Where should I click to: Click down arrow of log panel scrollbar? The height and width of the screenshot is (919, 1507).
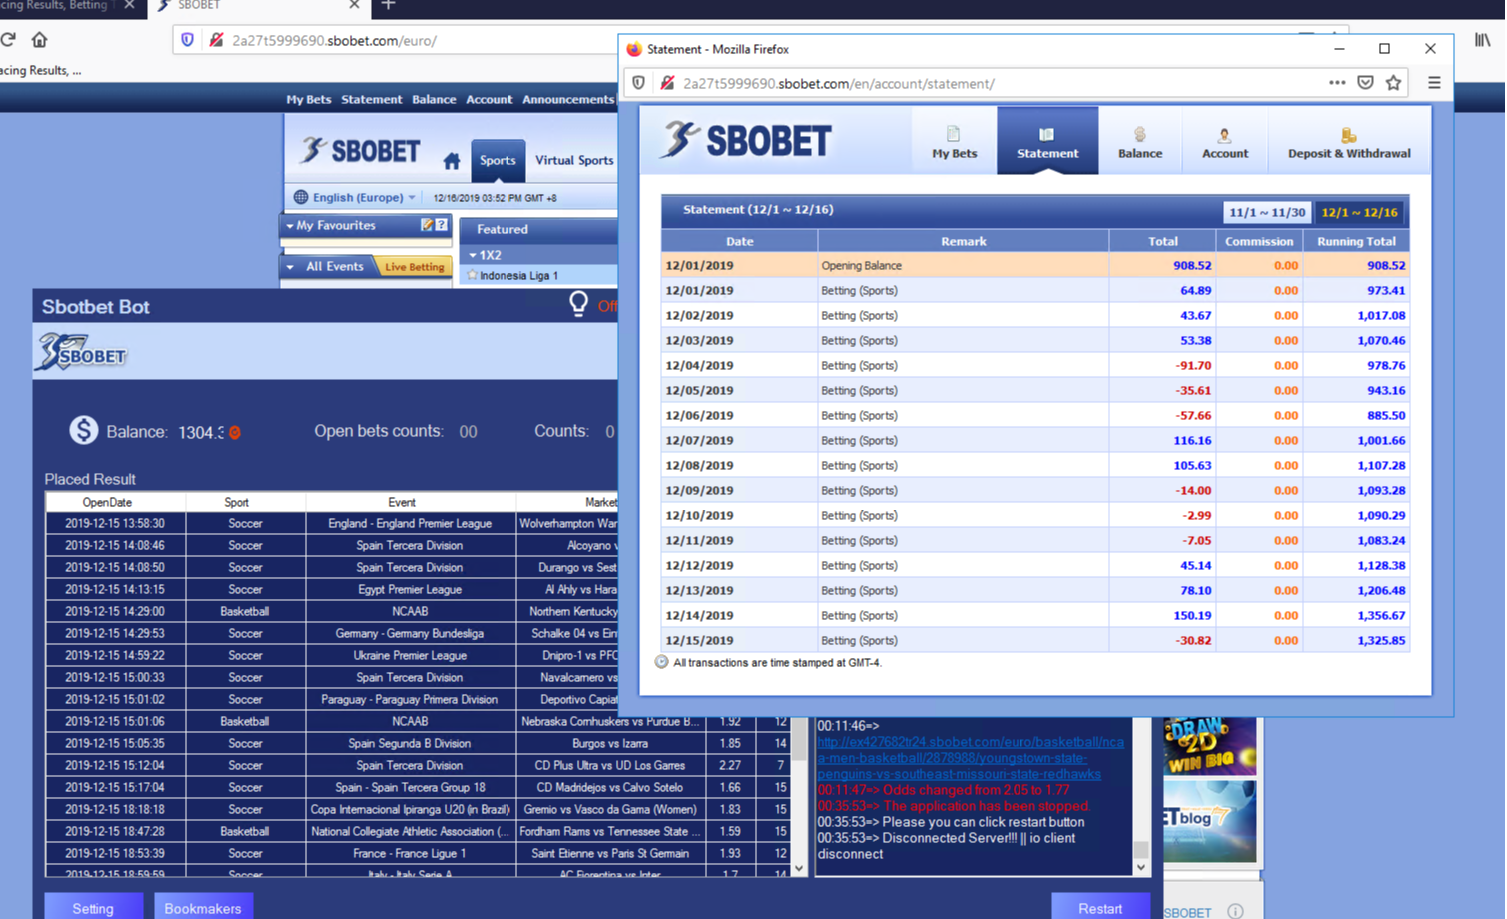1141,867
